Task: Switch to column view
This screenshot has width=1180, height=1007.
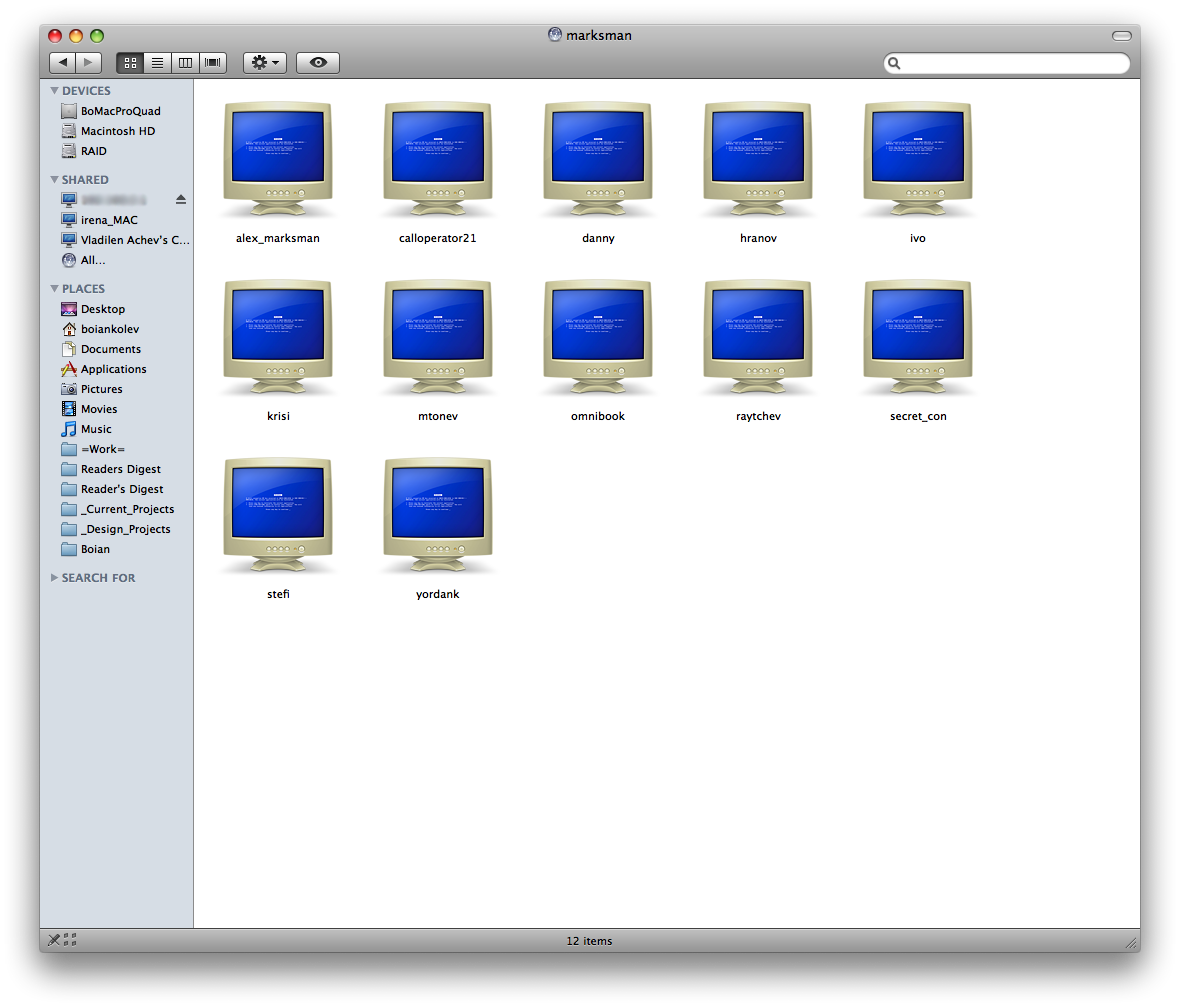Action: click(x=185, y=63)
